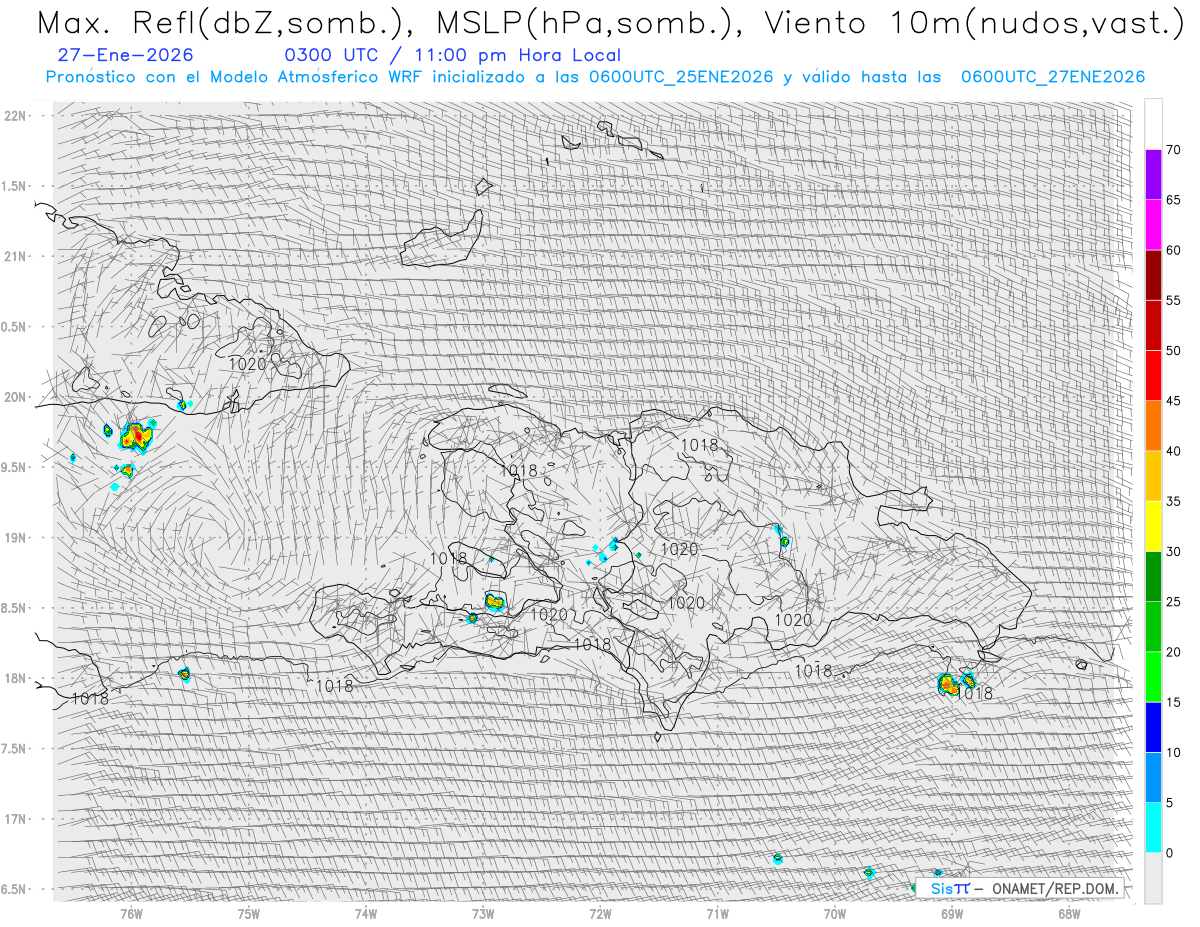Click the "17N" latitude axis label
This screenshot has width=1200, height=927.
15,819
